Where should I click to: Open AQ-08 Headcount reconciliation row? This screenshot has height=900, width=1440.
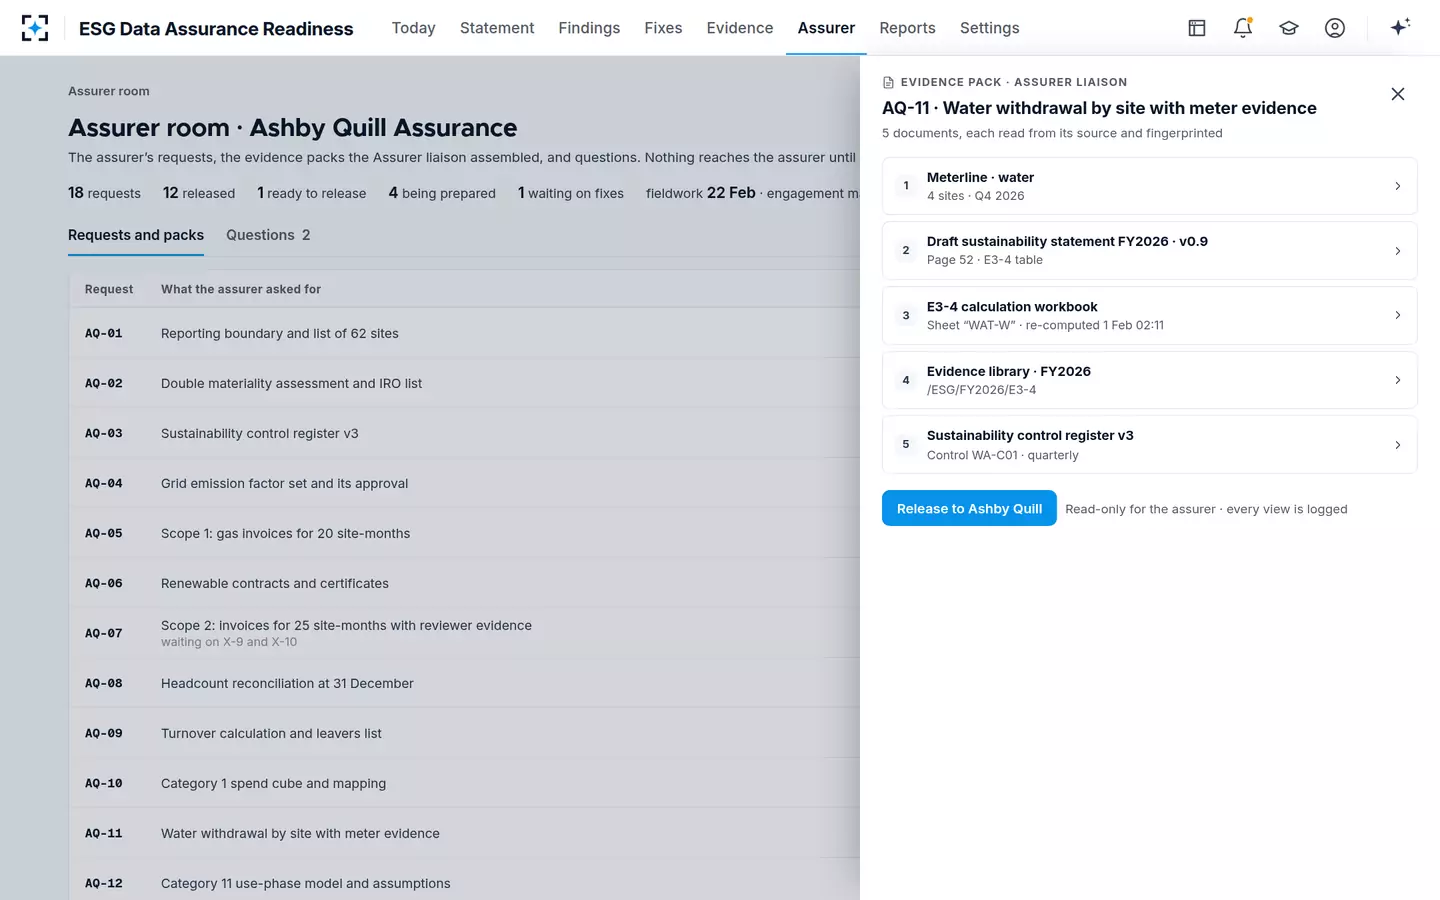(x=465, y=683)
